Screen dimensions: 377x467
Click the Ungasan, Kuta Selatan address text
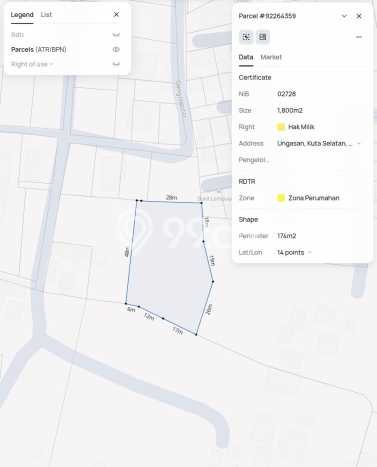314,144
